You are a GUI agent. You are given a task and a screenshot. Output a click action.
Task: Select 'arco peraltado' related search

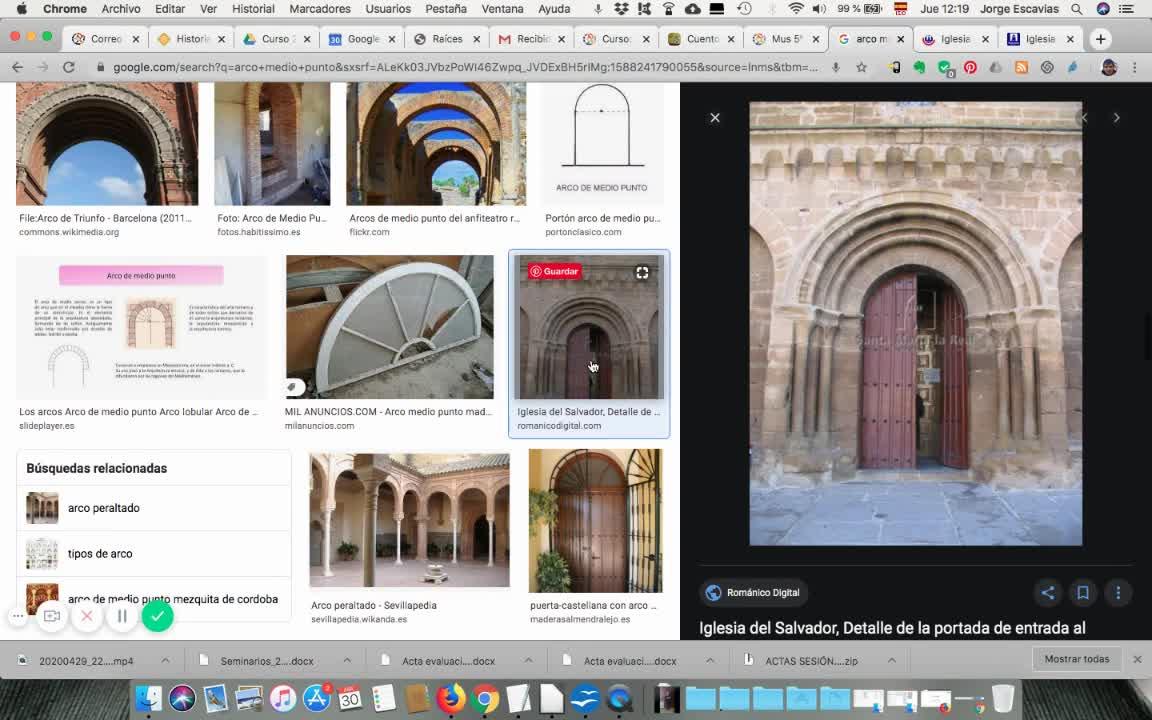coord(104,508)
